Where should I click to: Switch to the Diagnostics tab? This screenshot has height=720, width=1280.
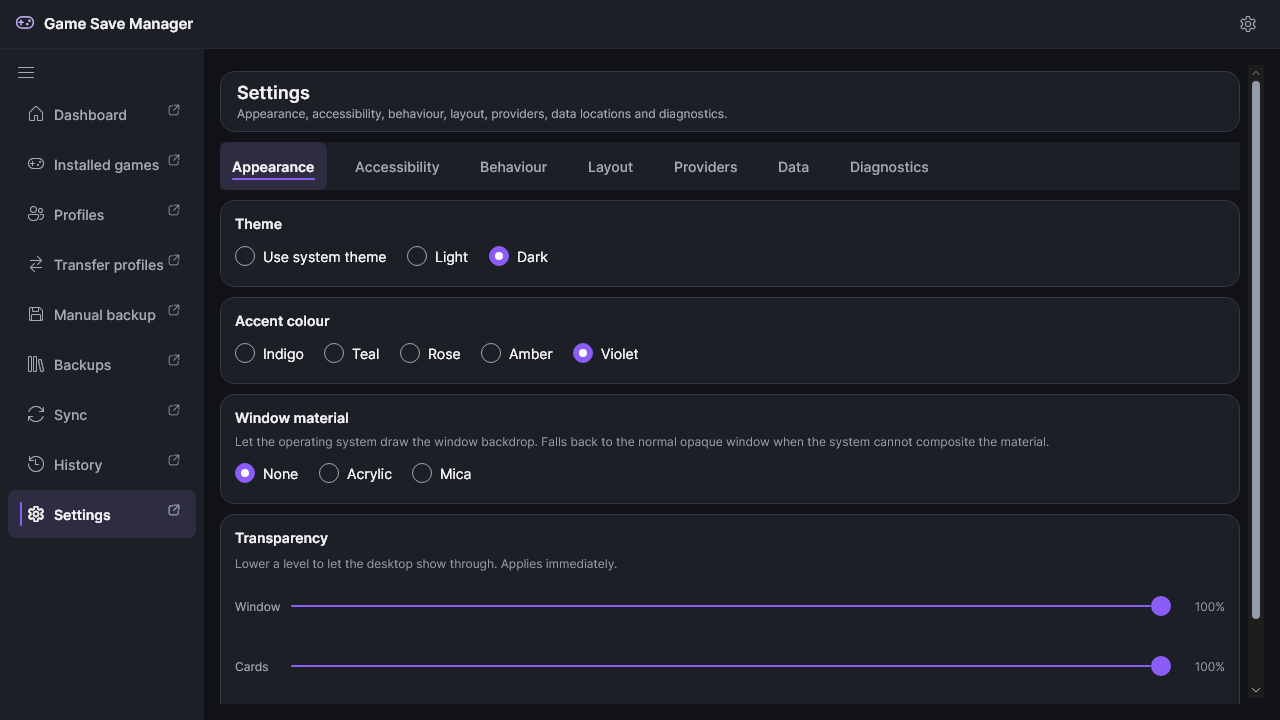pos(889,167)
